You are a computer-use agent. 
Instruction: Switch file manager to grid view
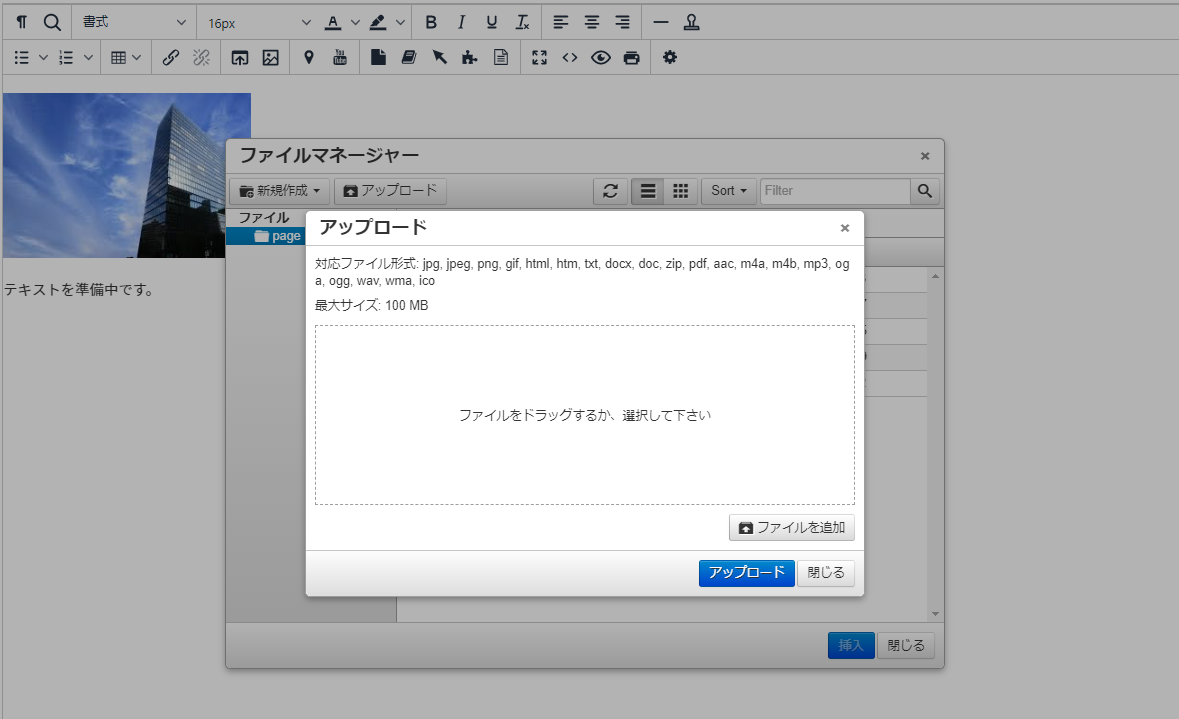click(680, 191)
